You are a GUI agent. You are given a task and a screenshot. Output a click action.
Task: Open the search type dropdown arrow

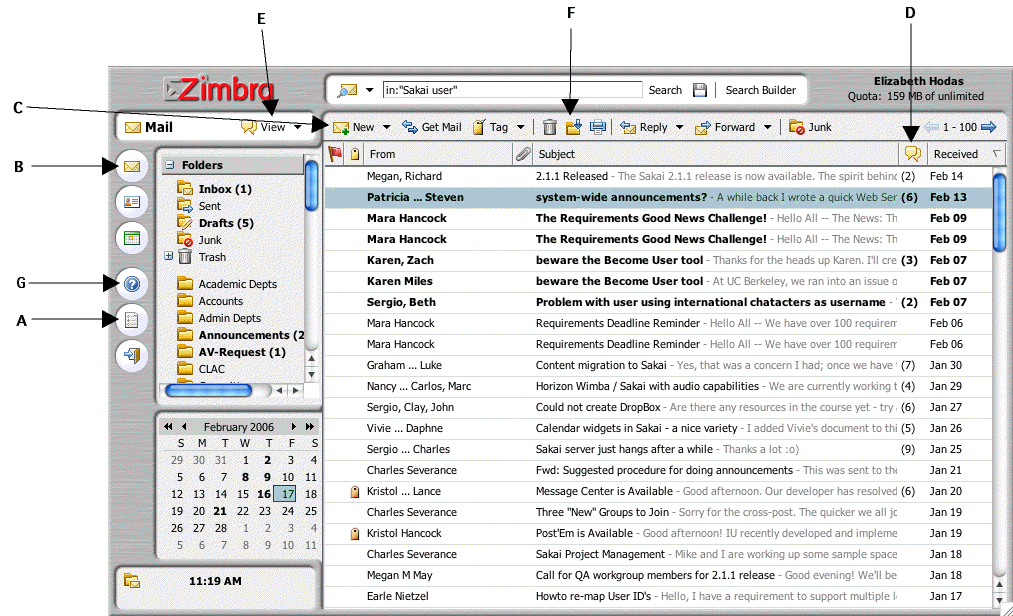(x=370, y=90)
